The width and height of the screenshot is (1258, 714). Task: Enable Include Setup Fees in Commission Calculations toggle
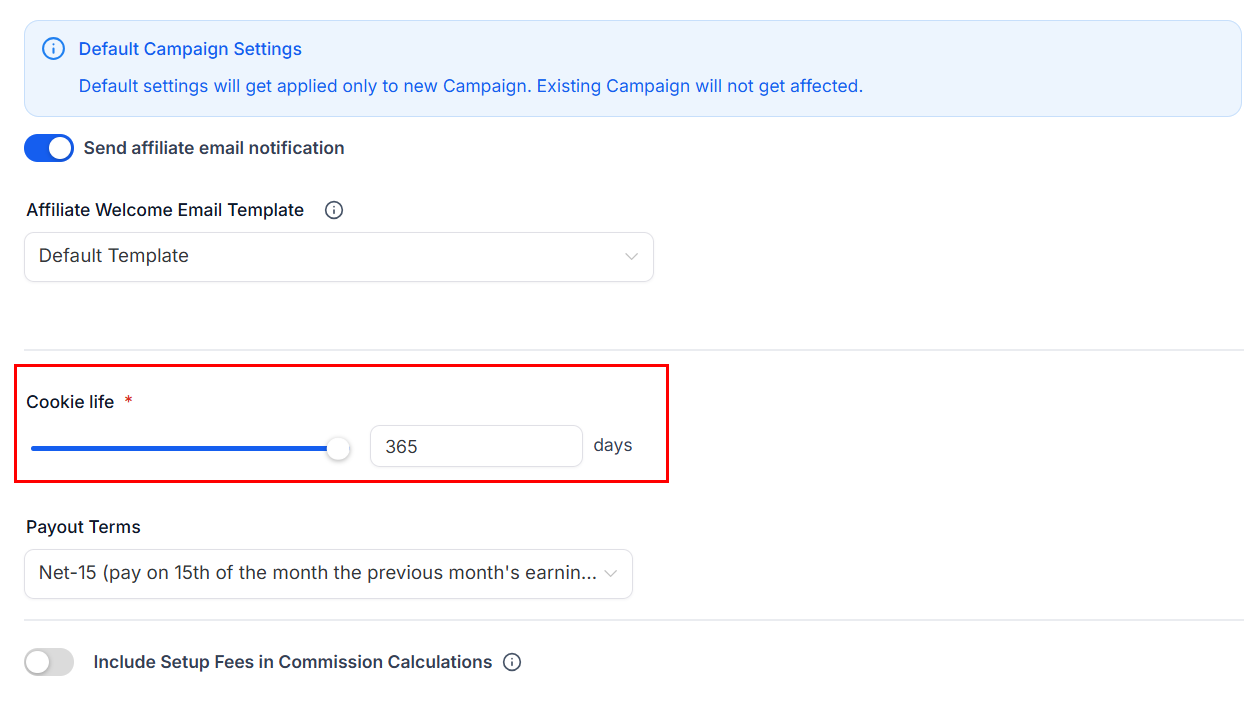pyautogui.click(x=49, y=662)
